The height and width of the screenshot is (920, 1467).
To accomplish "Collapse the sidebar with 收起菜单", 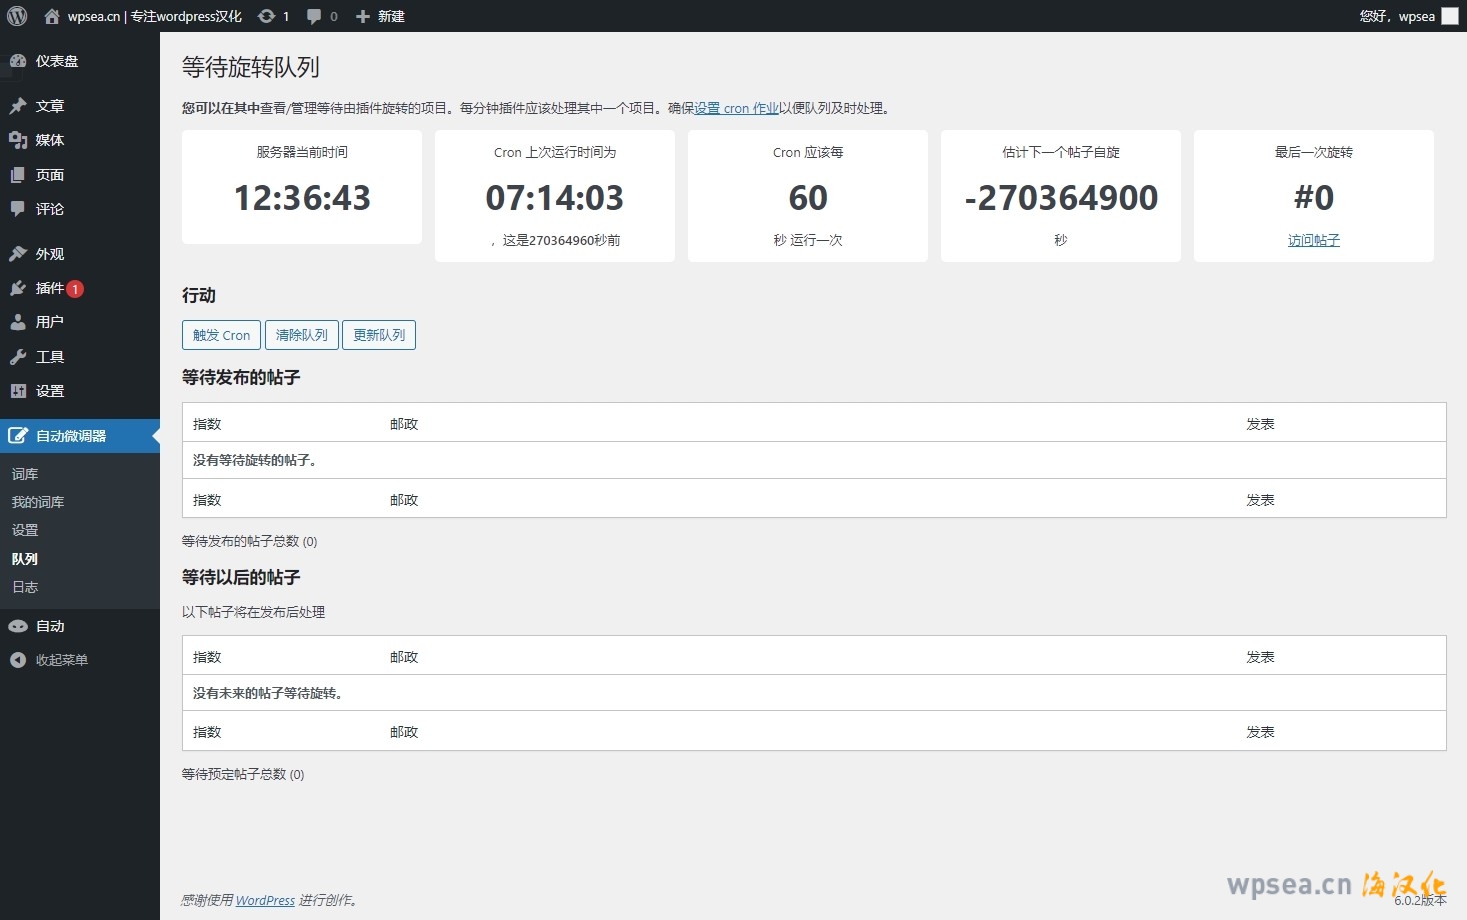I will [61, 660].
